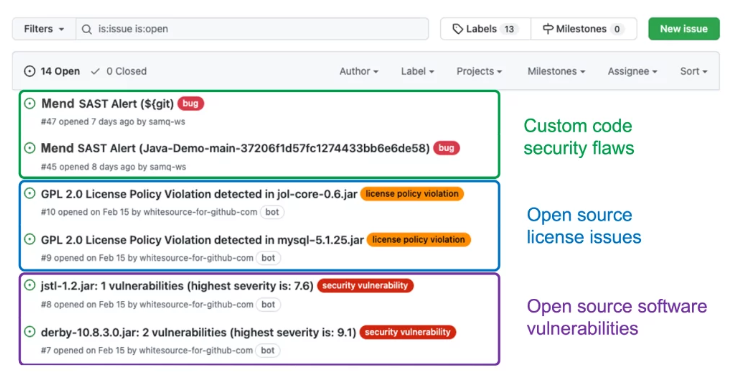Click the open-status icon of issue #47
Screen dimensions: 740x384
tap(30, 103)
